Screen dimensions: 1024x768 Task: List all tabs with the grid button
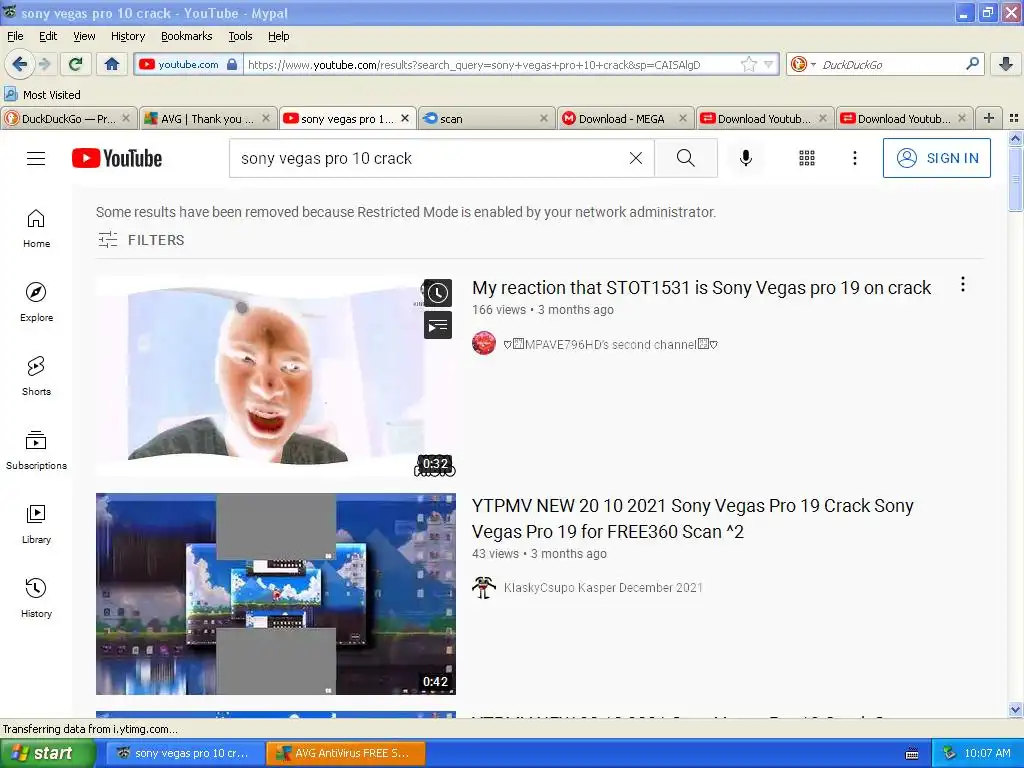tap(1014, 118)
